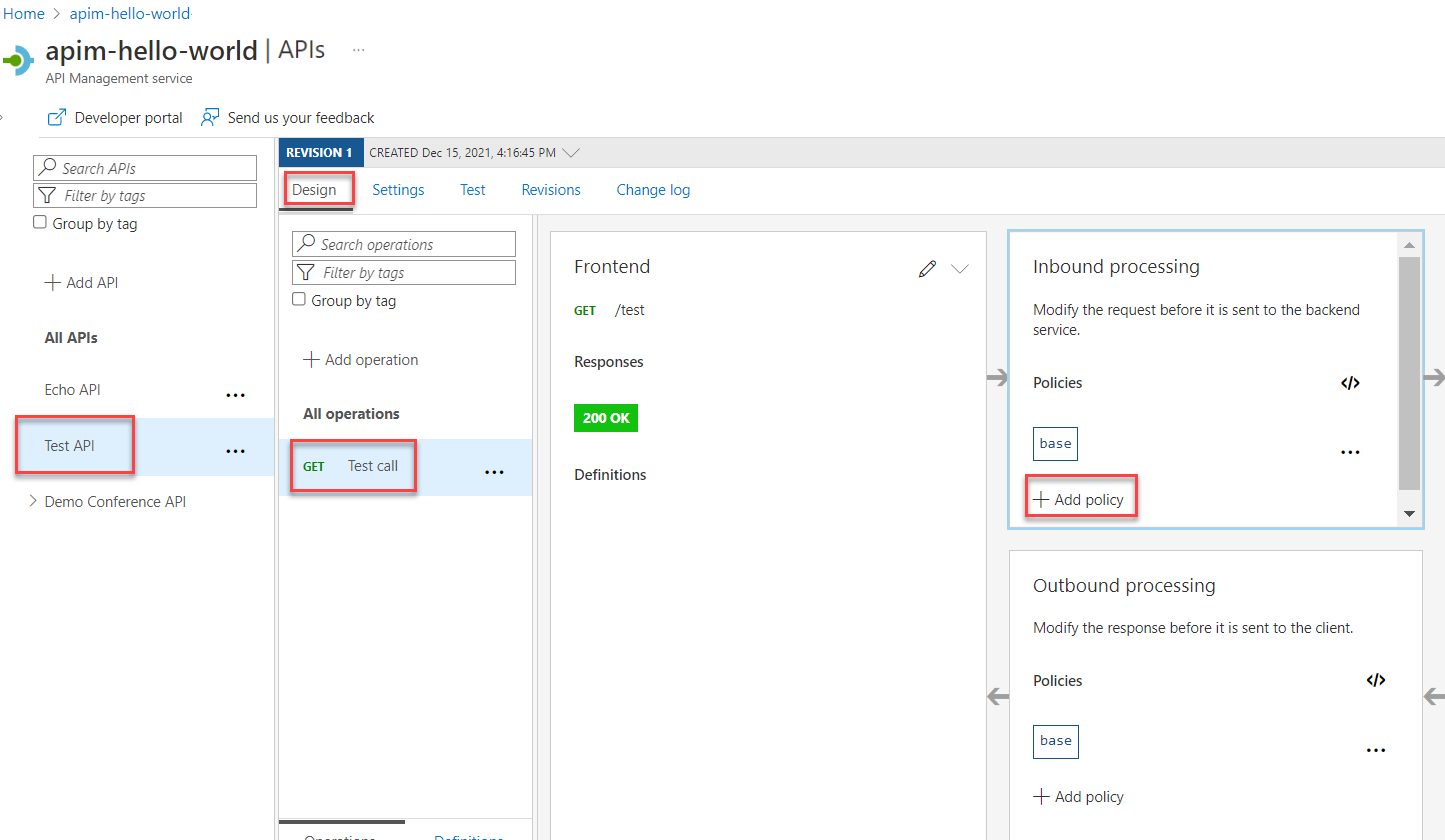Switch to the Settings tab
1445x840 pixels.
click(x=398, y=190)
